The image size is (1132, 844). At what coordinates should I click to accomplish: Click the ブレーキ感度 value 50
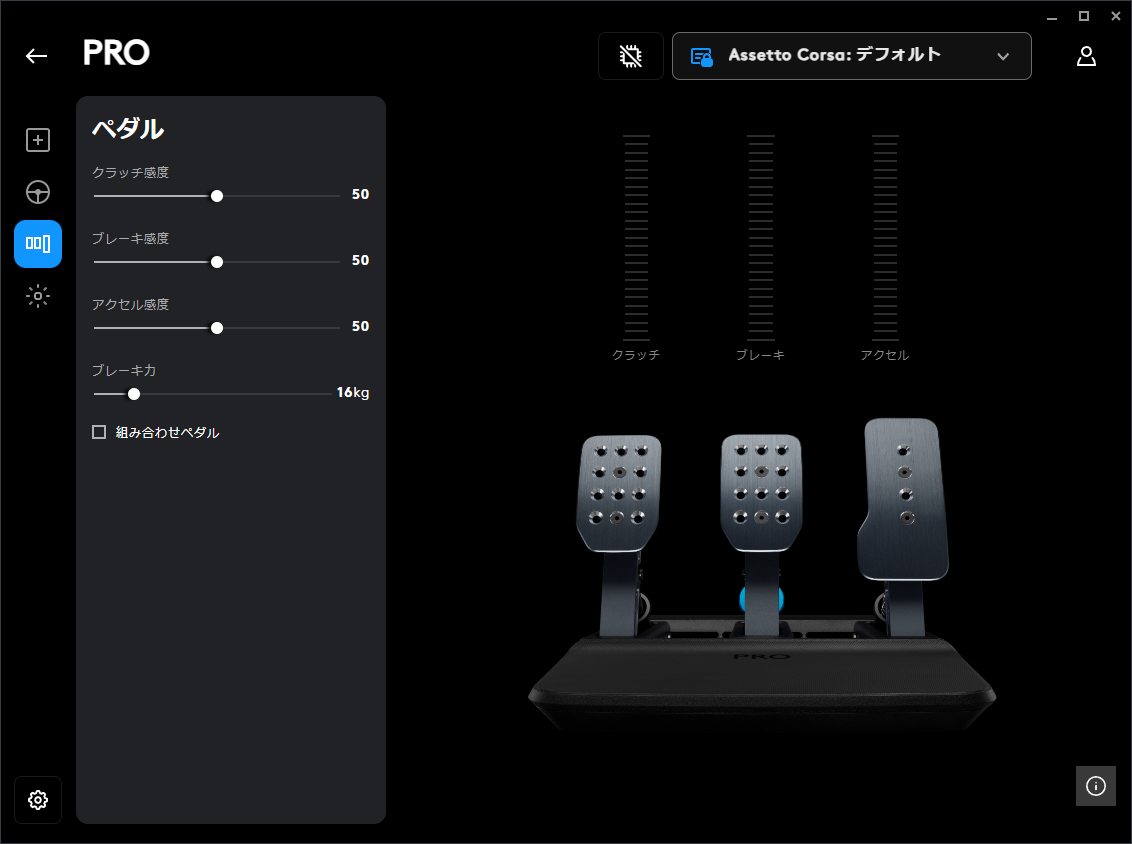360,260
